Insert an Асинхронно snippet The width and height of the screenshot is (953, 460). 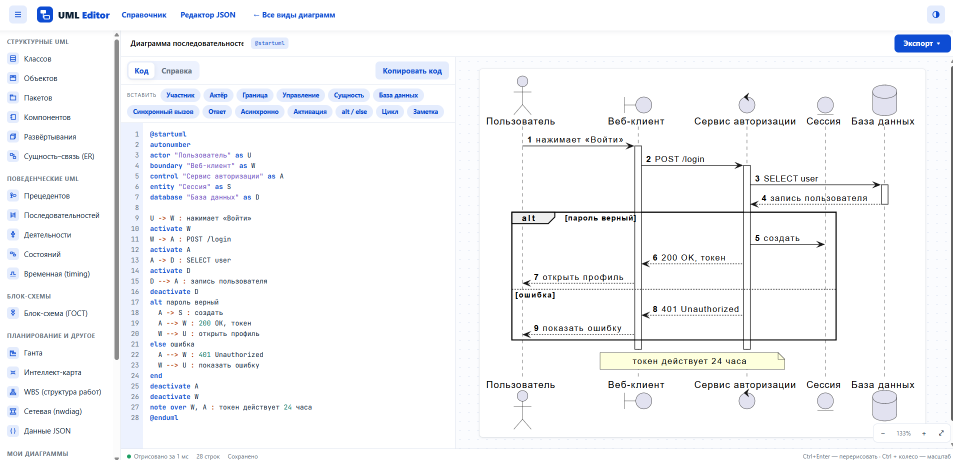coord(260,112)
